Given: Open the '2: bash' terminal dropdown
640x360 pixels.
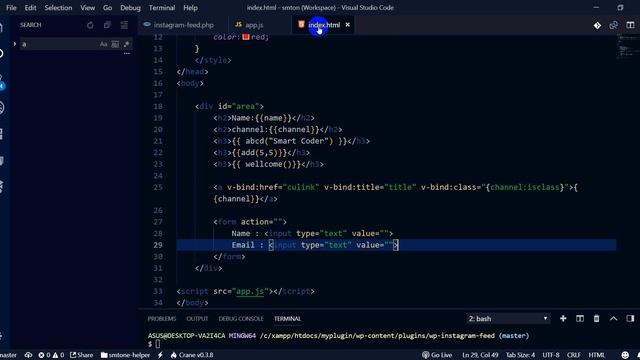Looking at the screenshot, I should pos(508,319).
